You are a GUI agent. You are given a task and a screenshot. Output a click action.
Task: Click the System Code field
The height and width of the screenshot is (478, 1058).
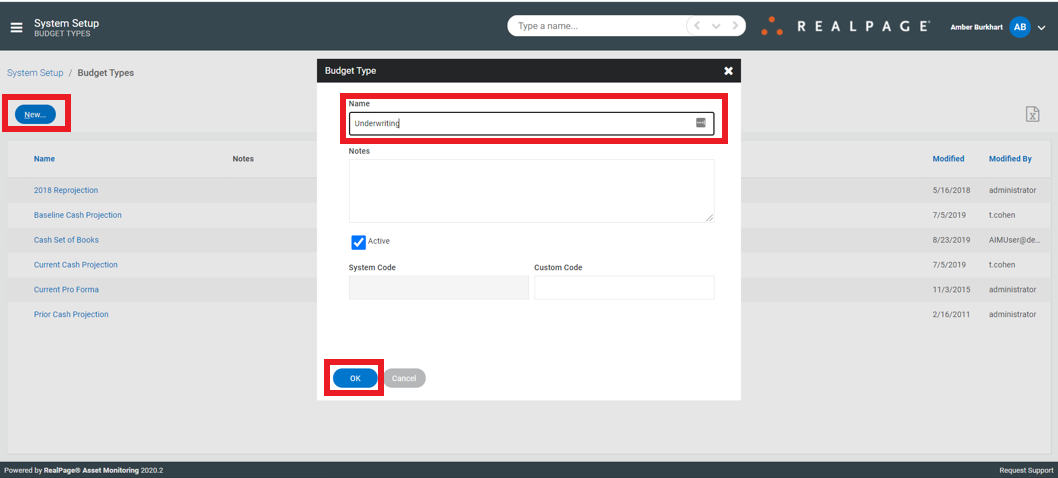point(439,288)
